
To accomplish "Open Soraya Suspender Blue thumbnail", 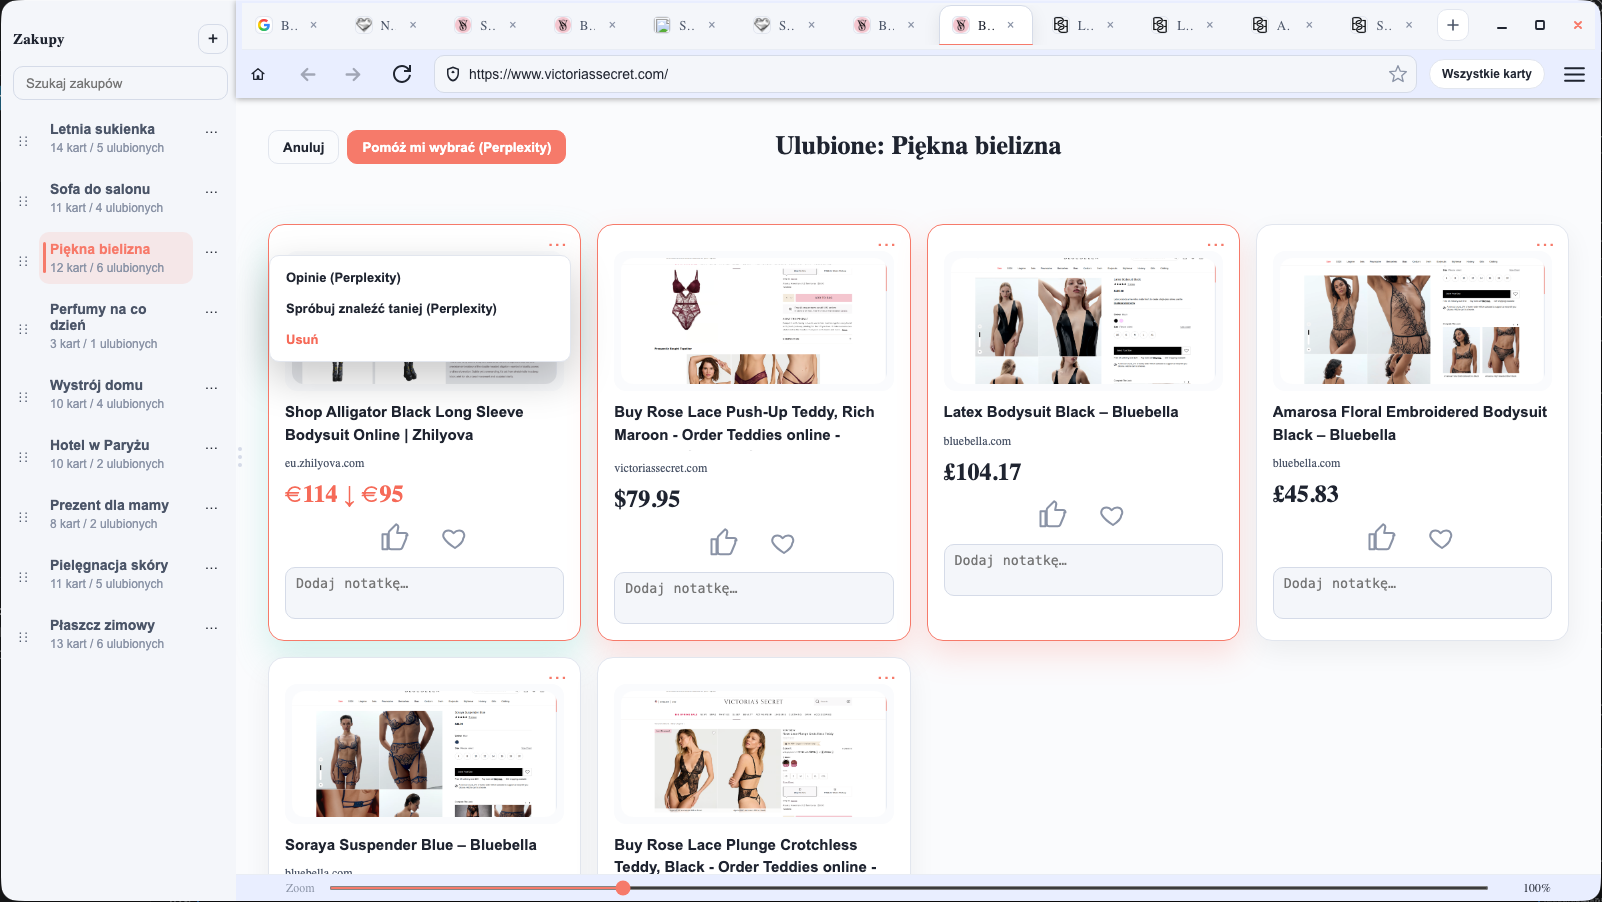I will [424, 753].
